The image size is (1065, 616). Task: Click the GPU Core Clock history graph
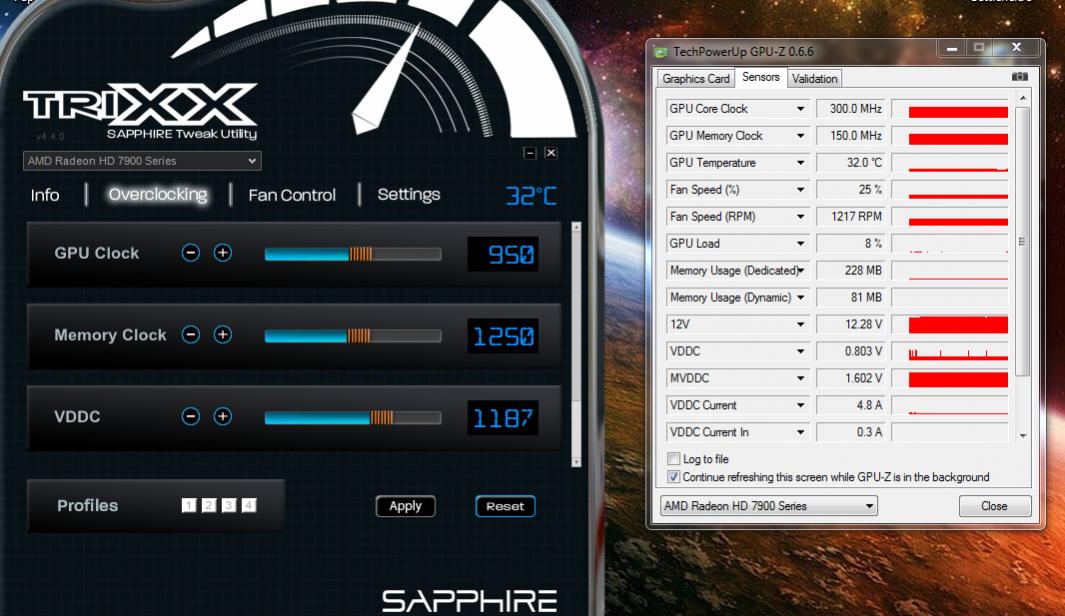click(x=950, y=109)
